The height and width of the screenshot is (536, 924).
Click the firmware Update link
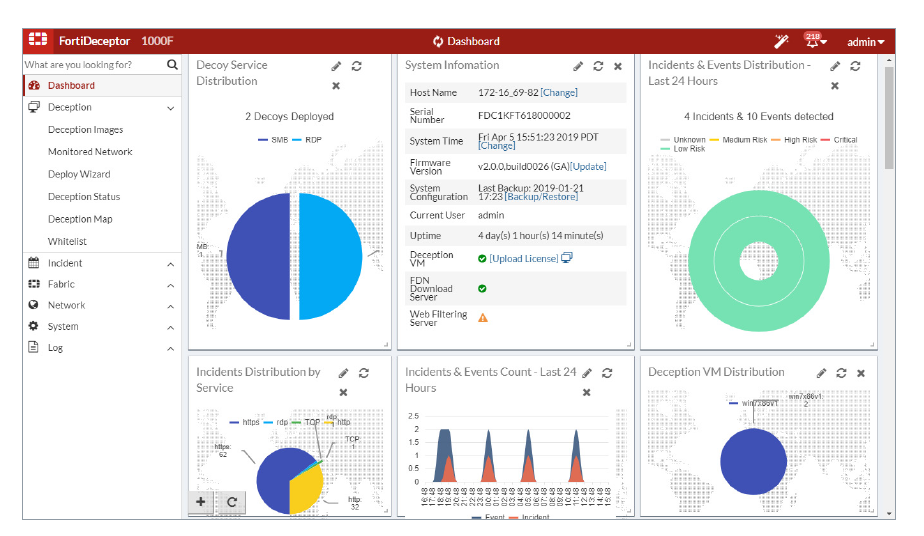pyautogui.click(x=588, y=167)
